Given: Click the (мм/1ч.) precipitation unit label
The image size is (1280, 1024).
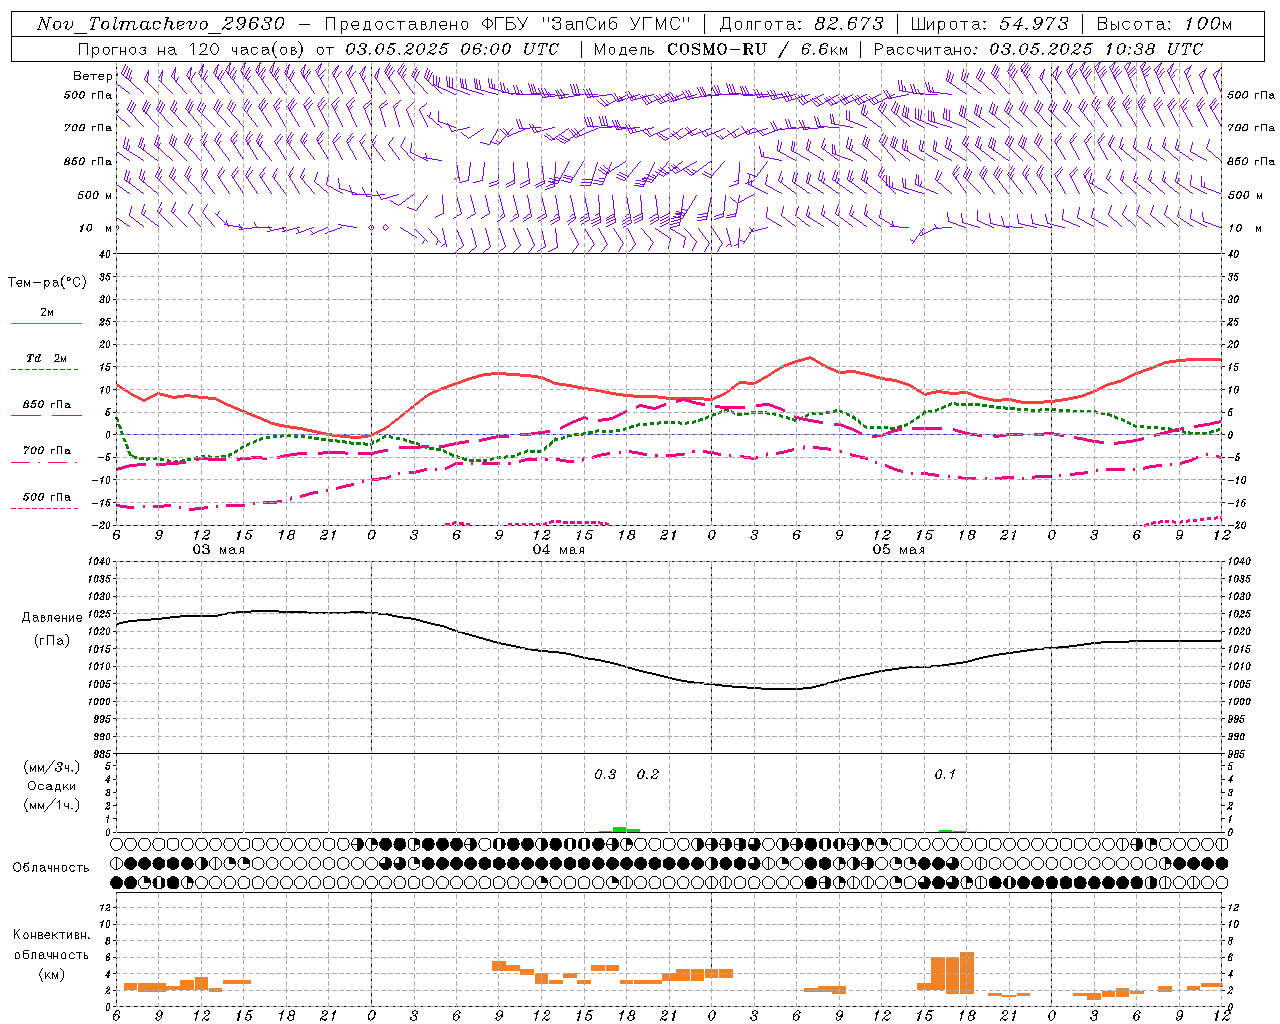Looking at the screenshot, I should [x=52, y=805].
